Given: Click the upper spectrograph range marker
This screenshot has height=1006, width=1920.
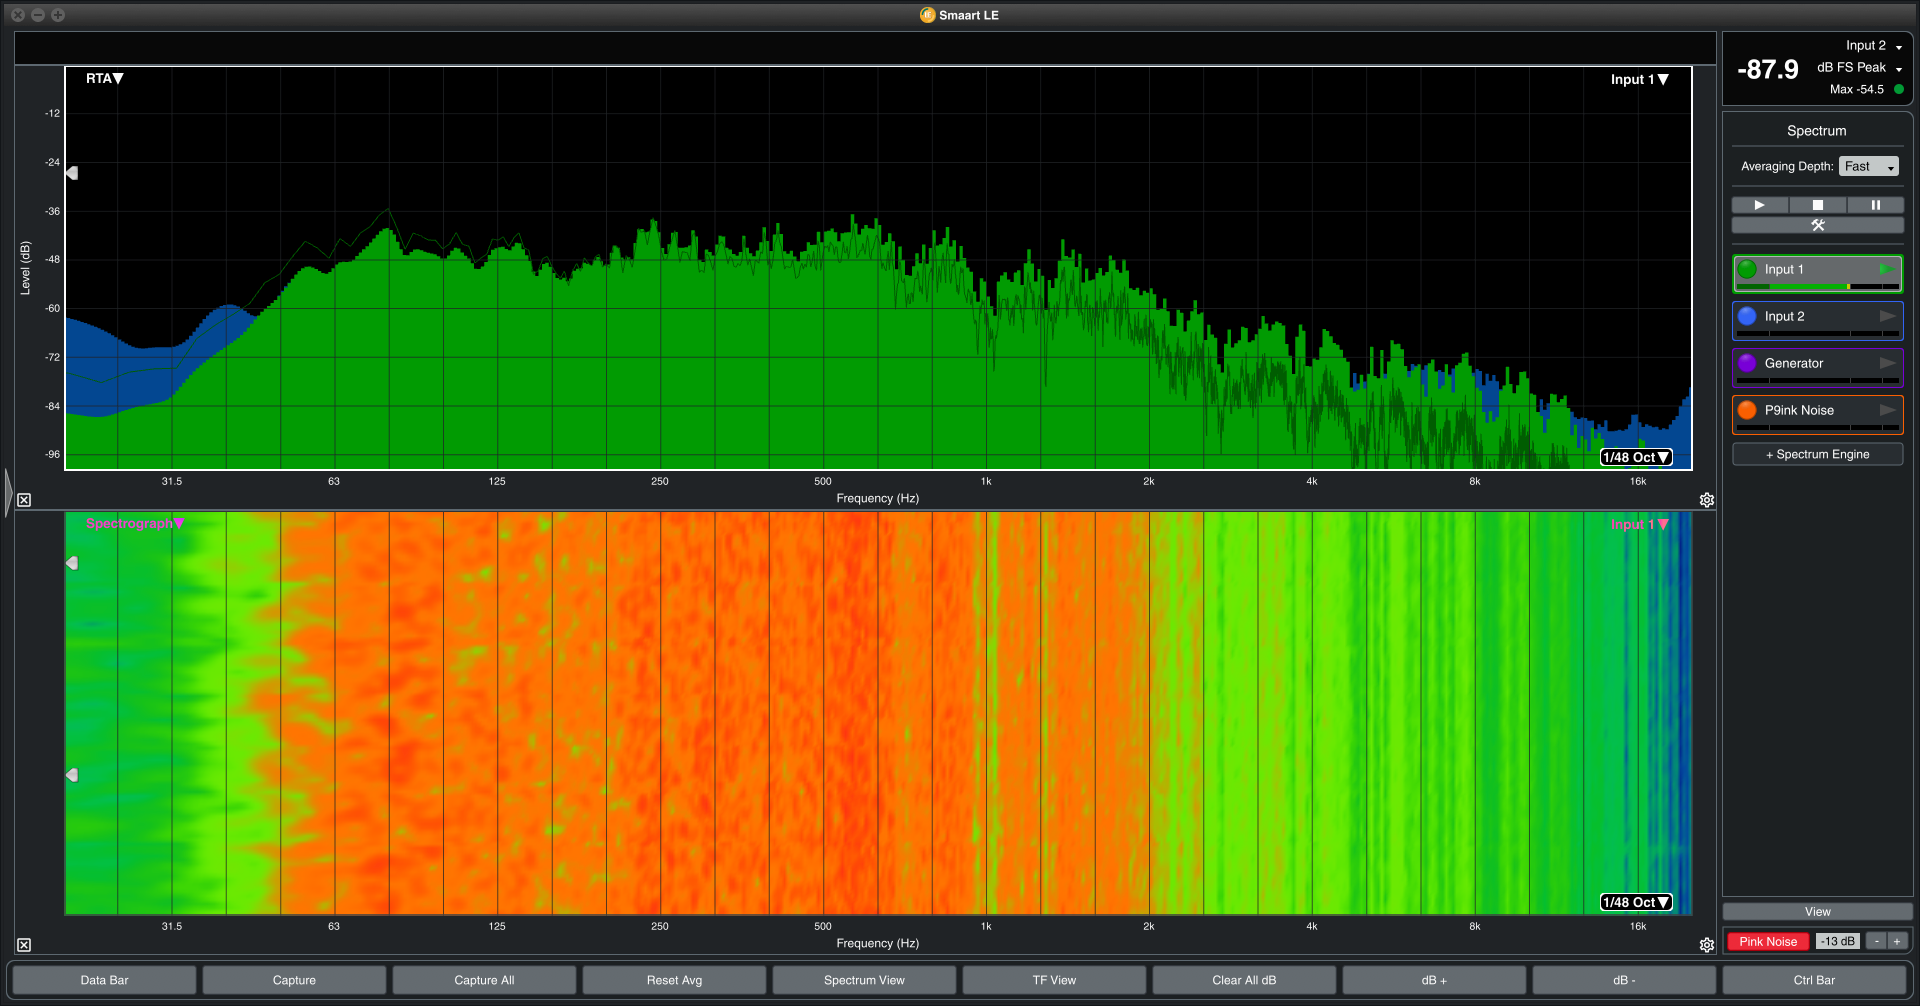Looking at the screenshot, I should [x=72, y=563].
